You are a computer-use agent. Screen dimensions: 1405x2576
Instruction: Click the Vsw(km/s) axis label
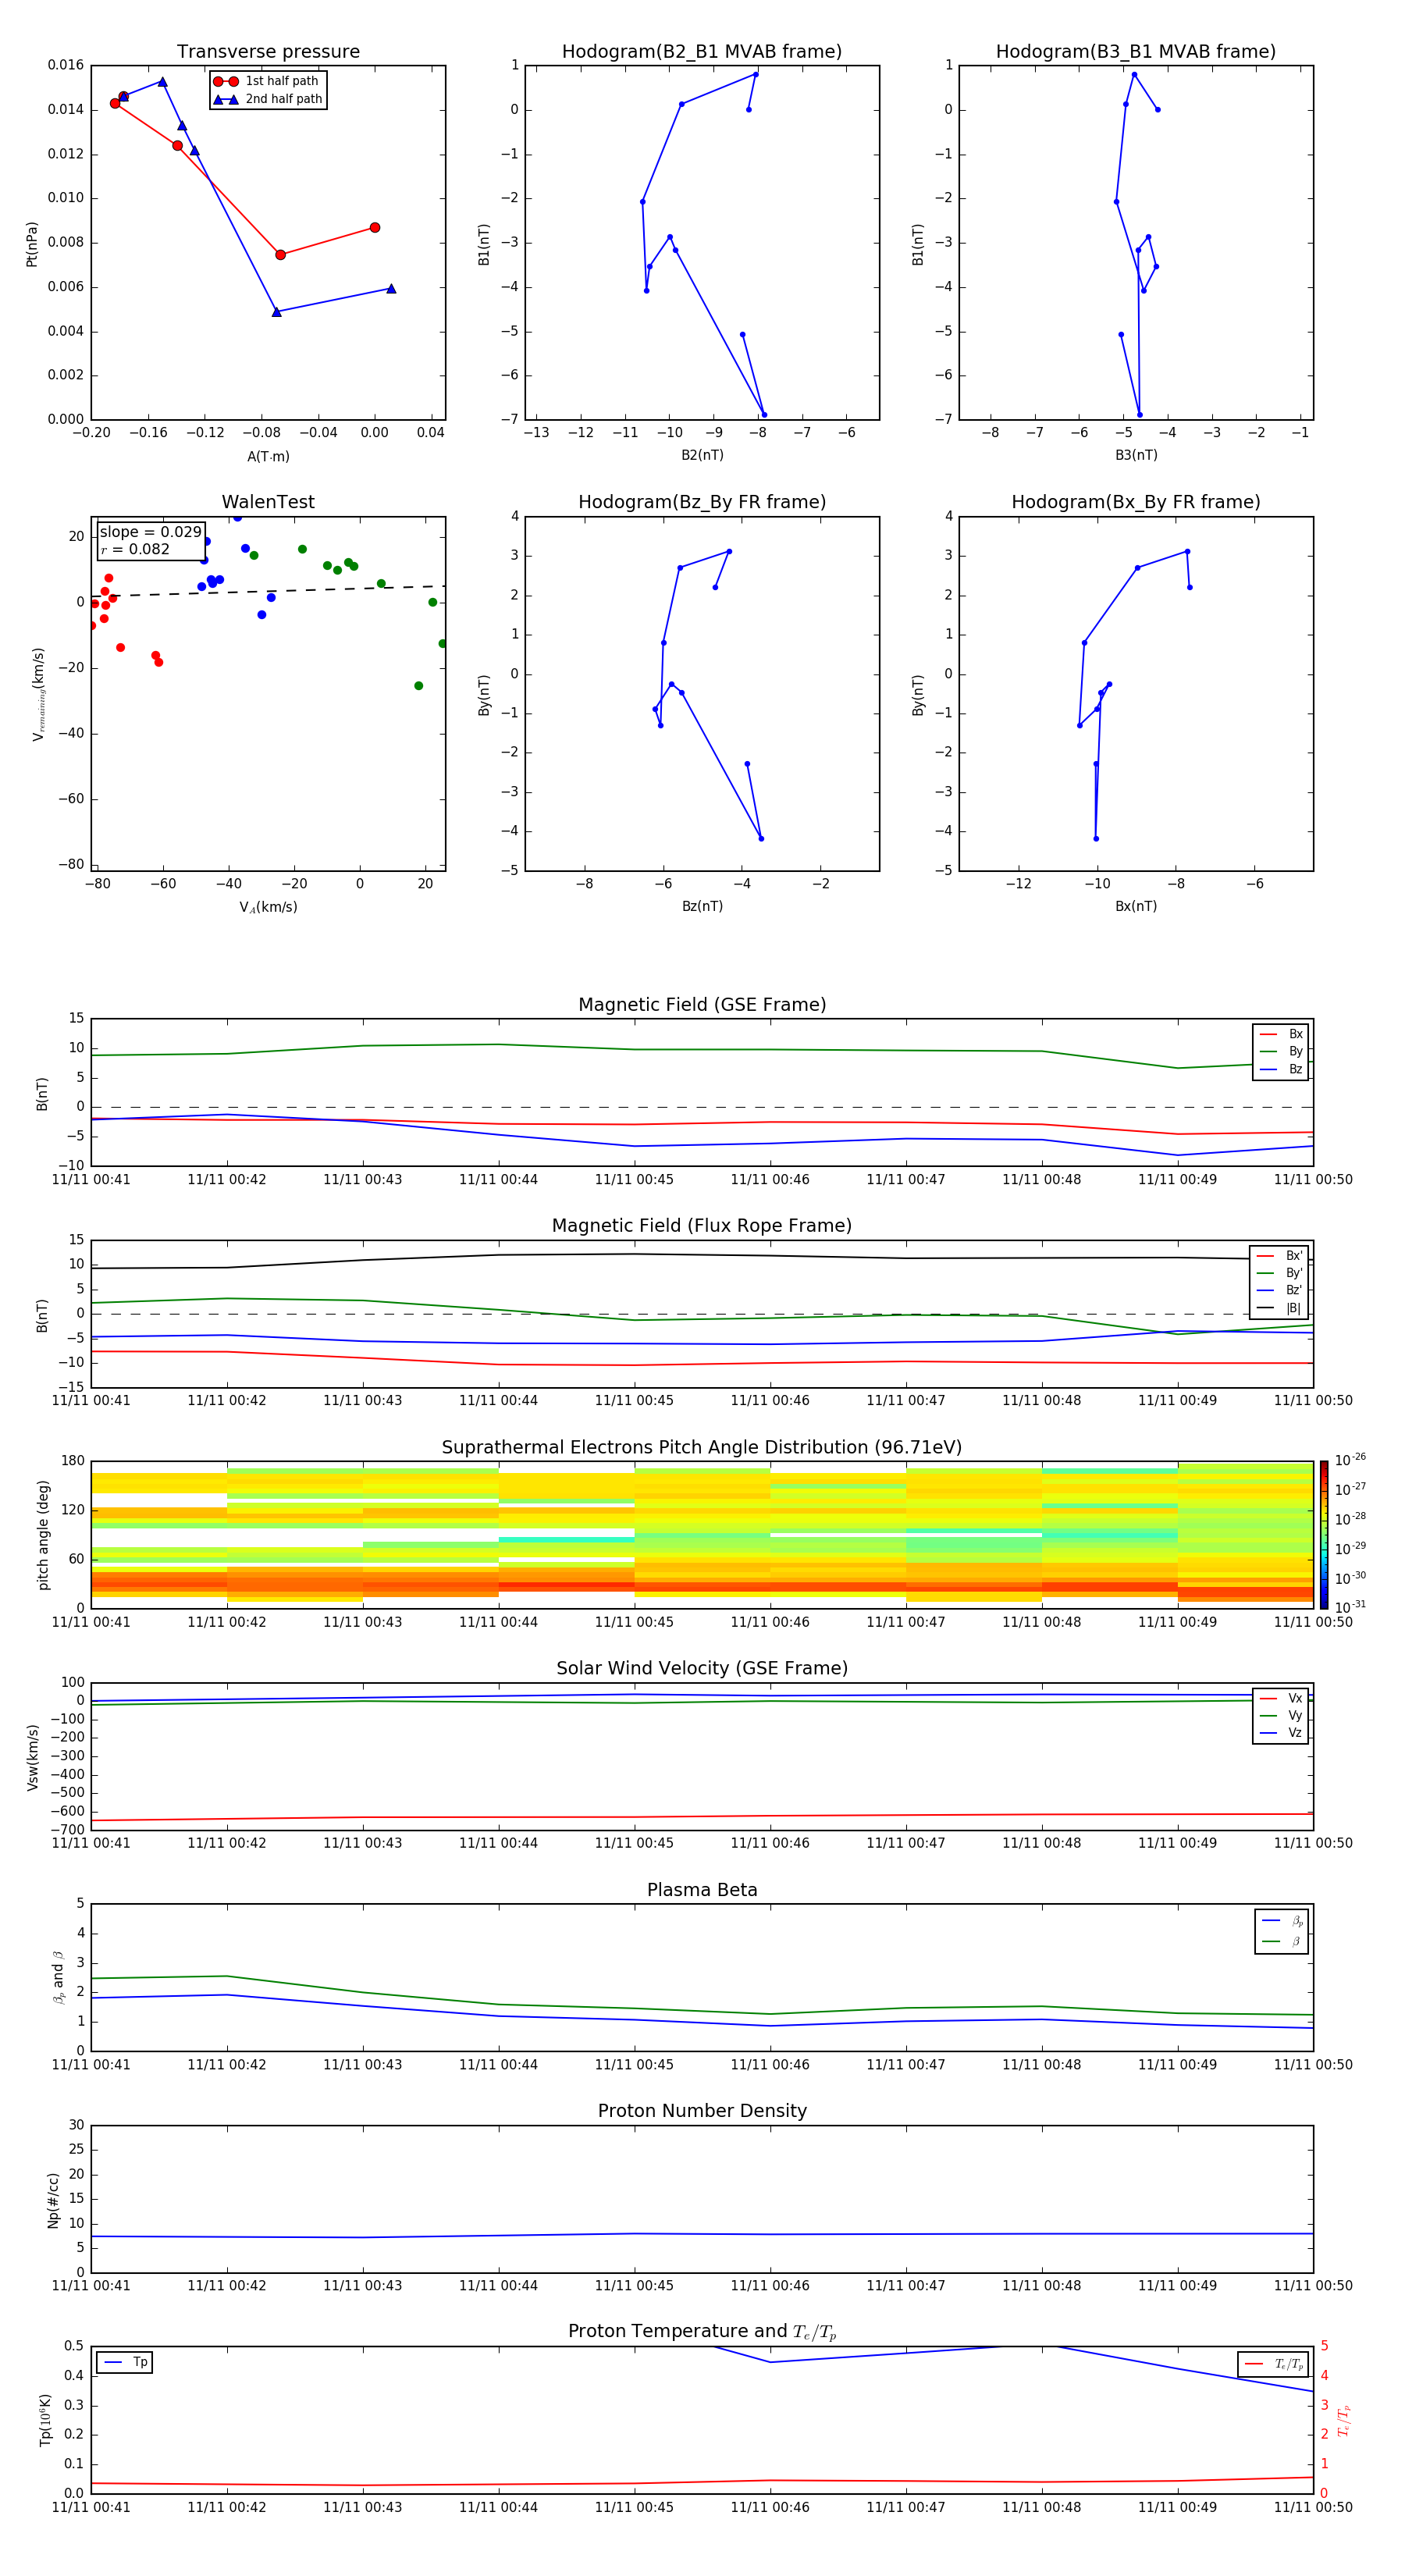32,1757
